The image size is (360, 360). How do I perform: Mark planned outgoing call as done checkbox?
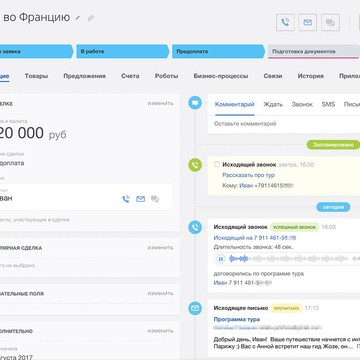point(217,165)
